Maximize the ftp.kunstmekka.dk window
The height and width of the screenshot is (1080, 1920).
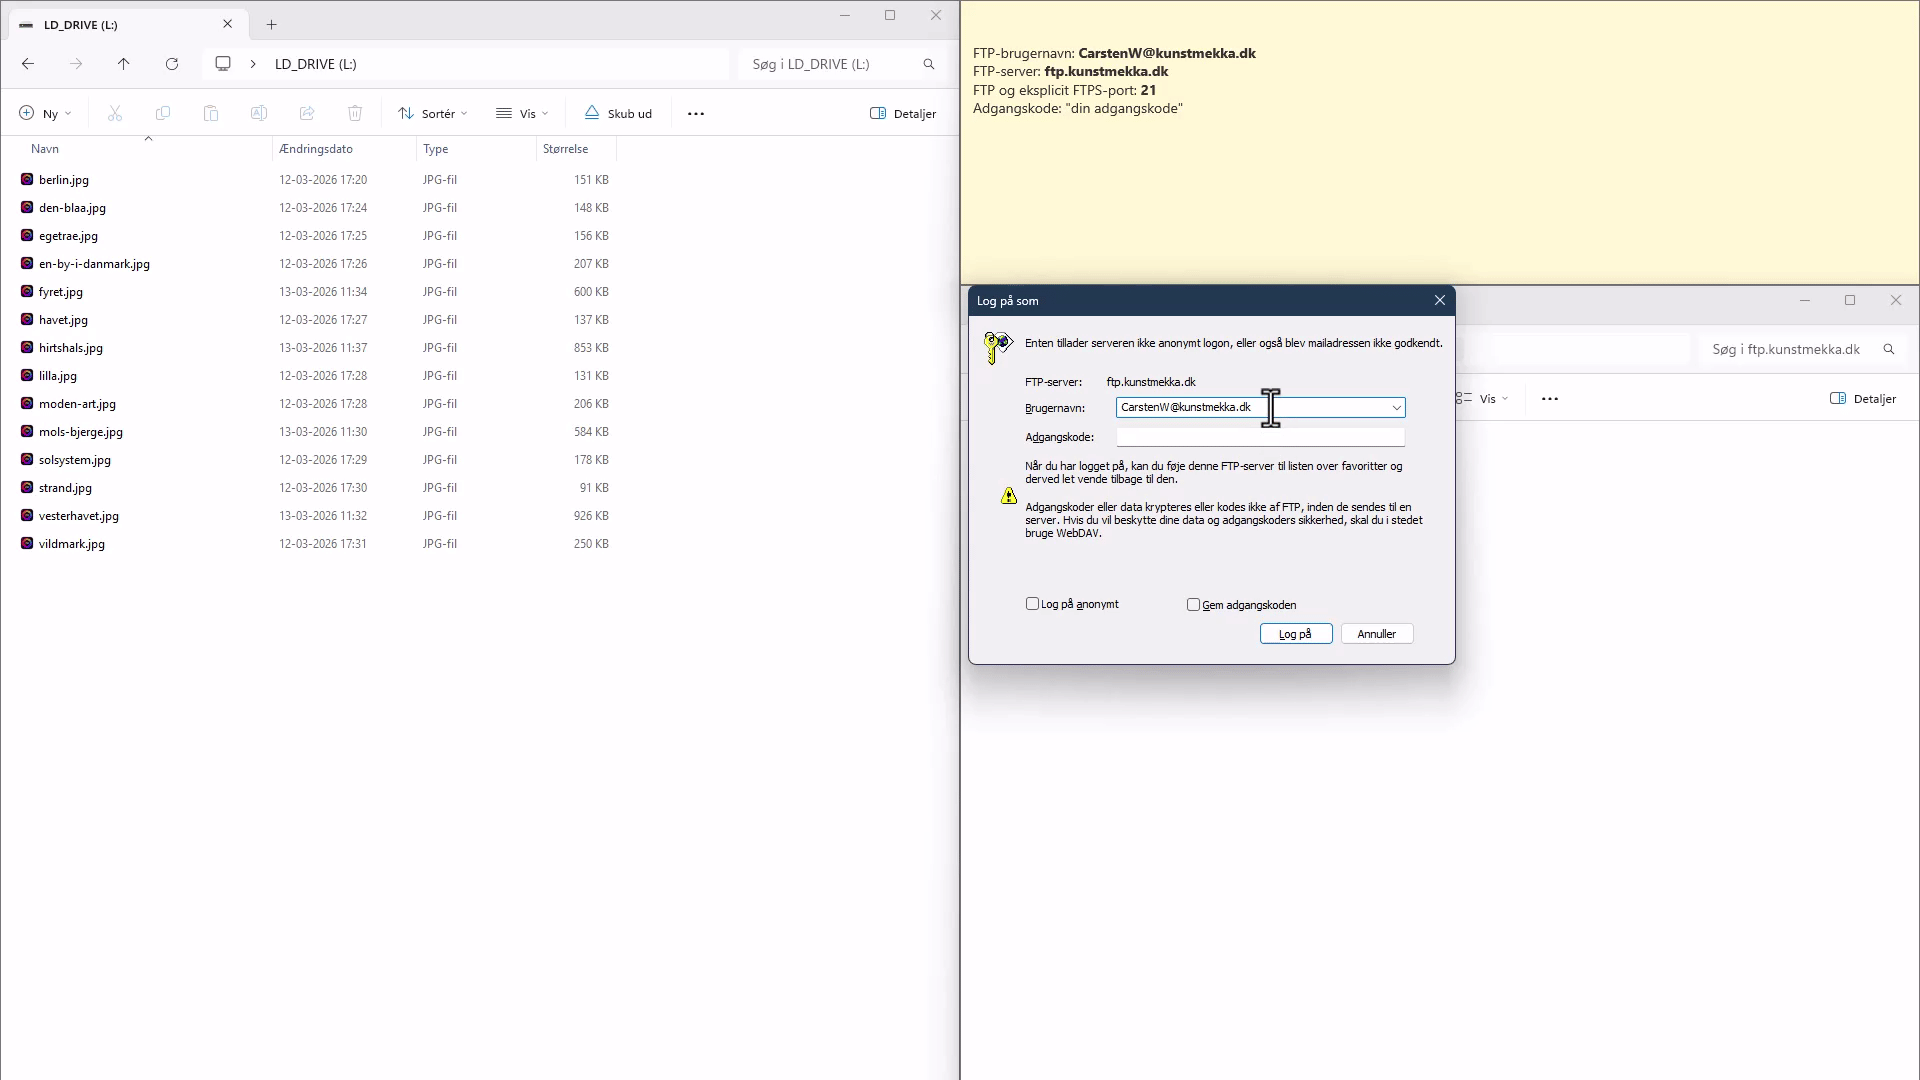[1850, 300]
